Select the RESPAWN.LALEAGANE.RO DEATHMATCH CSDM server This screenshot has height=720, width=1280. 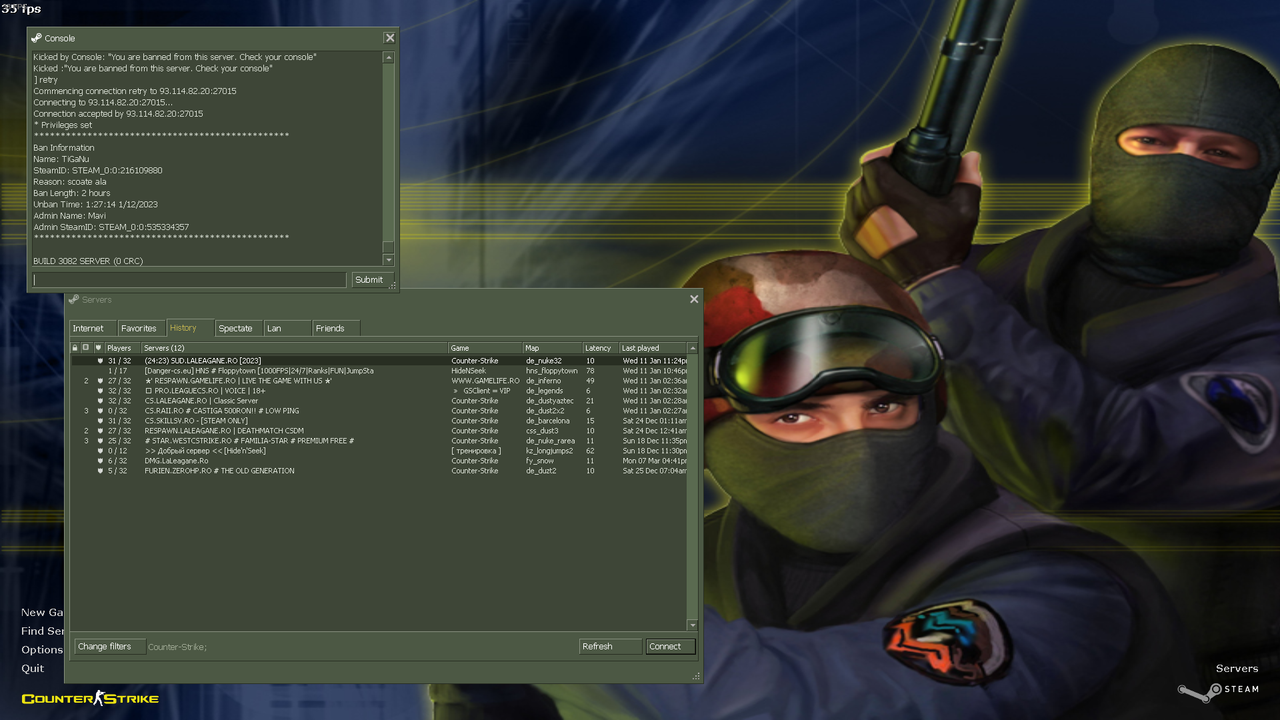pos(378,430)
